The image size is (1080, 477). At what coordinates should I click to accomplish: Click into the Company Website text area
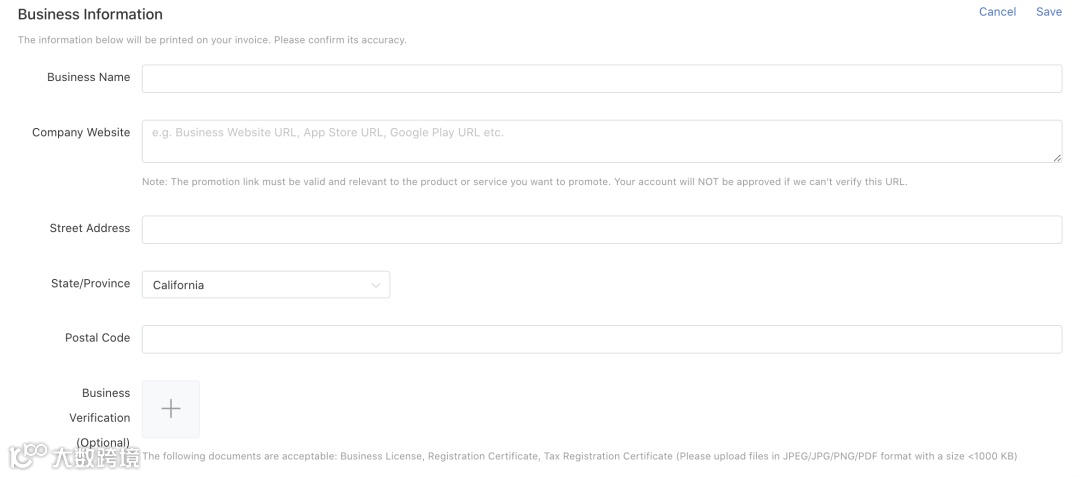[602, 142]
